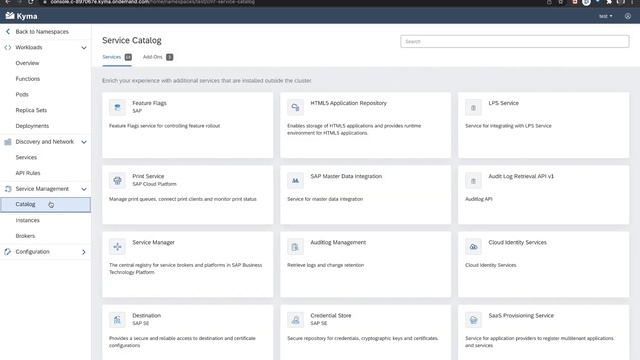Click the Service Management icon
Image resolution: width=640 pixels, height=360 pixels.
8,189
